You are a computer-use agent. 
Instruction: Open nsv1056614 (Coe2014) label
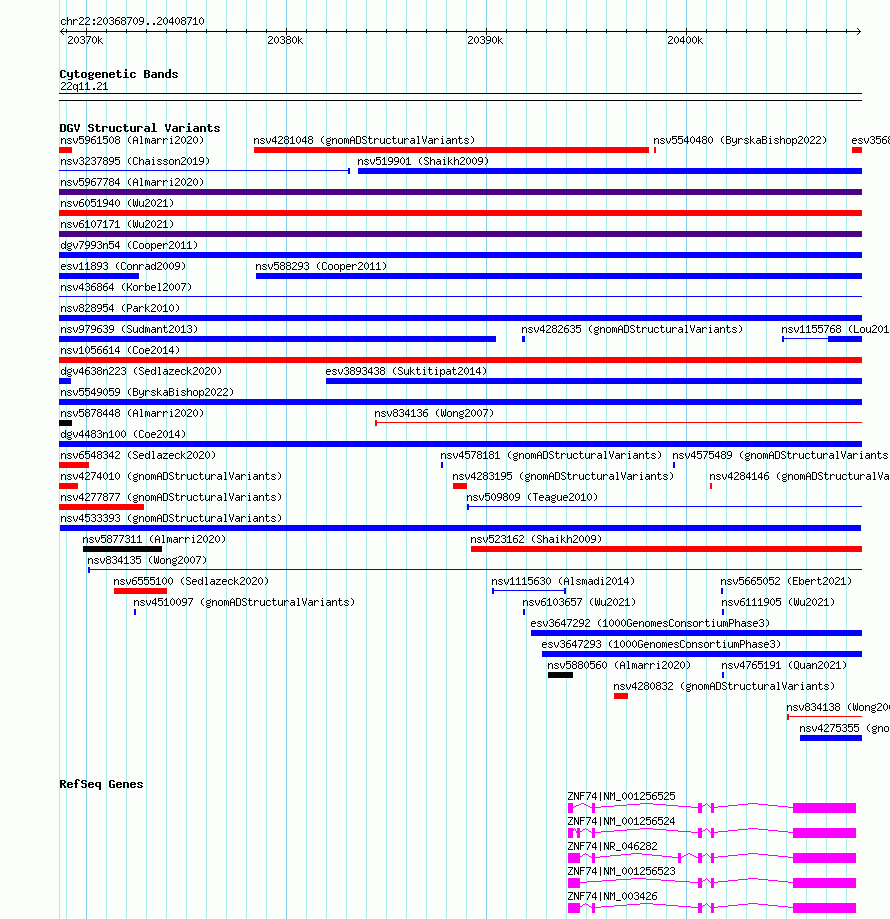(120, 350)
